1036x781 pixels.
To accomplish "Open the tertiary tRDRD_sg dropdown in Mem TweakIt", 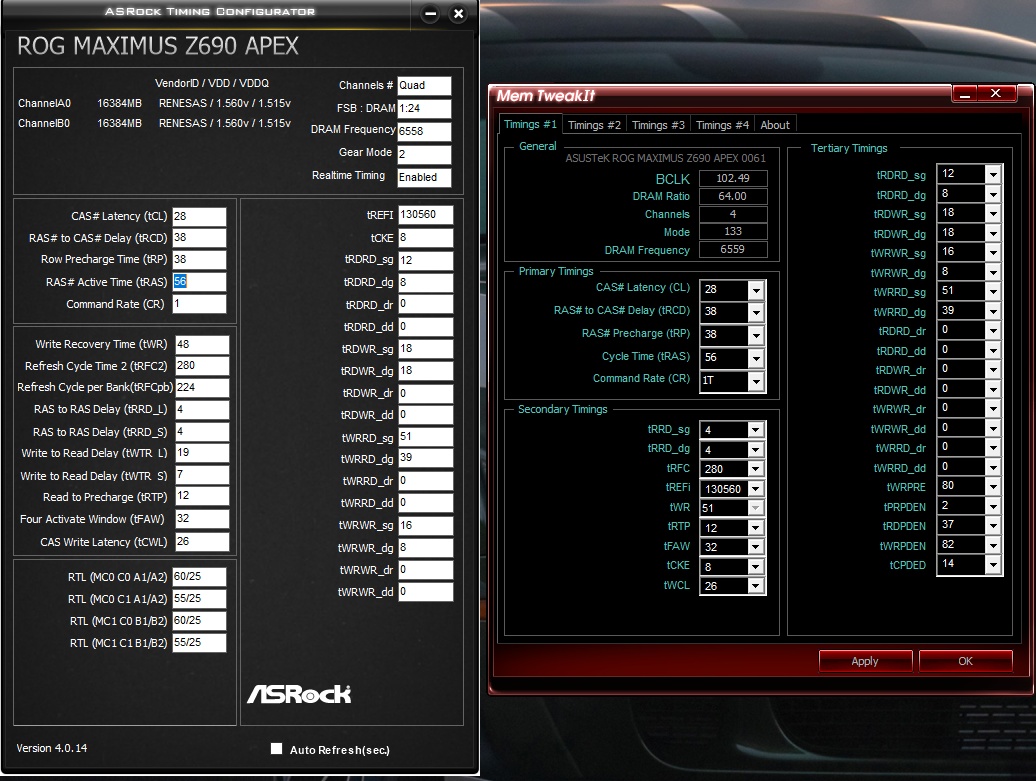I will [x=992, y=174].
